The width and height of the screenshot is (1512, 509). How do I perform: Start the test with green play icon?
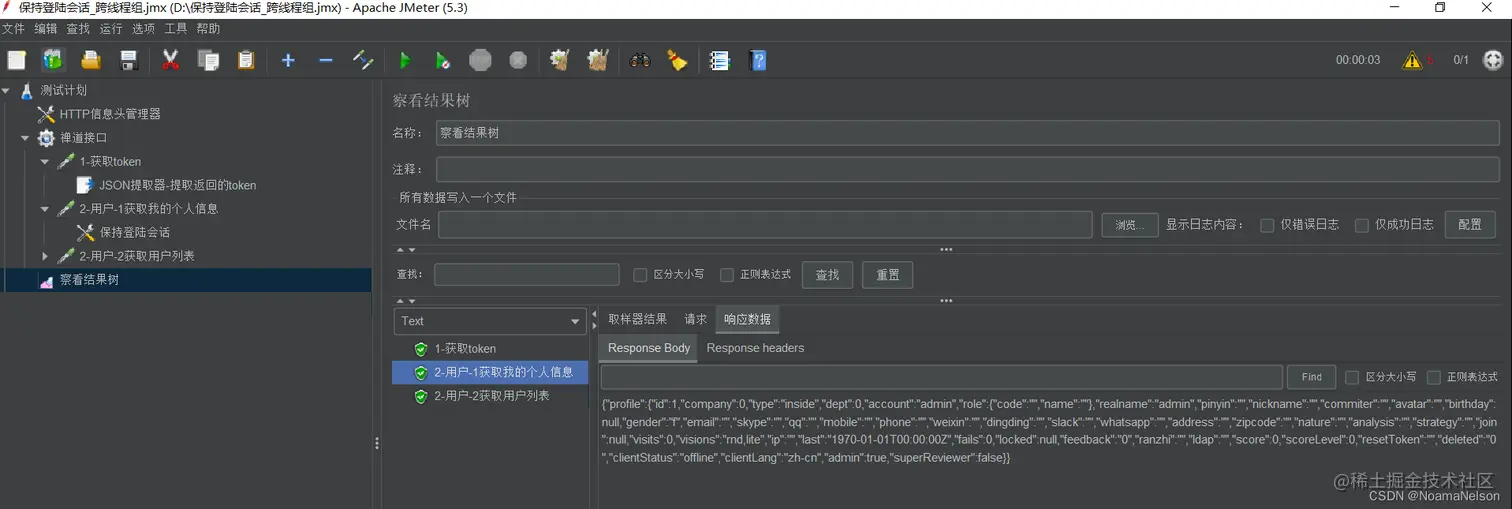pyautogui.click(x=405, y=60)
